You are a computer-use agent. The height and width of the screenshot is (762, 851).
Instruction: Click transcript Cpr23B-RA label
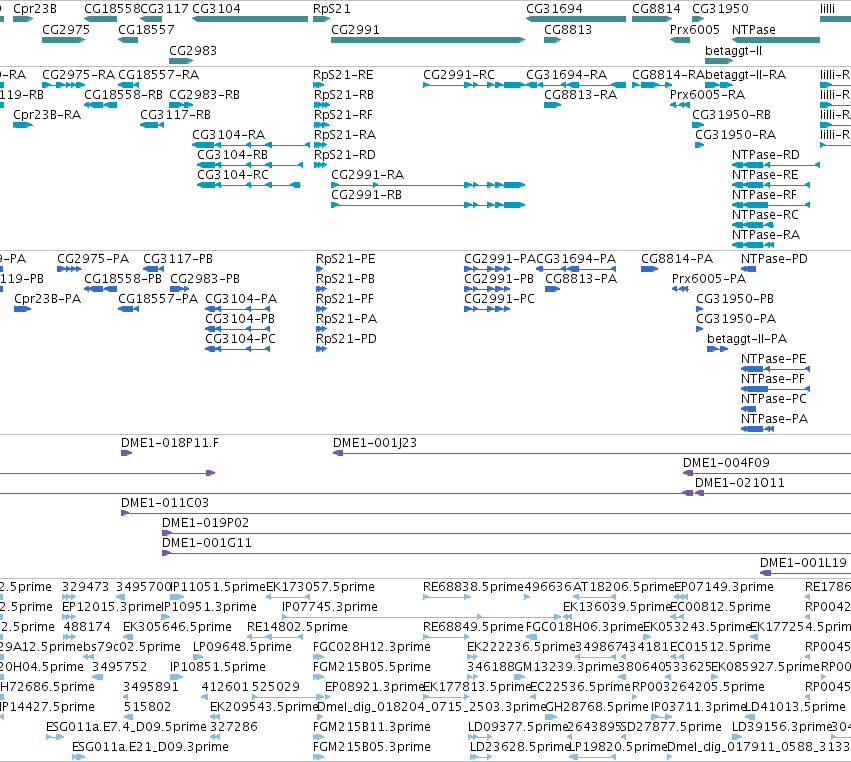(47, 115)
